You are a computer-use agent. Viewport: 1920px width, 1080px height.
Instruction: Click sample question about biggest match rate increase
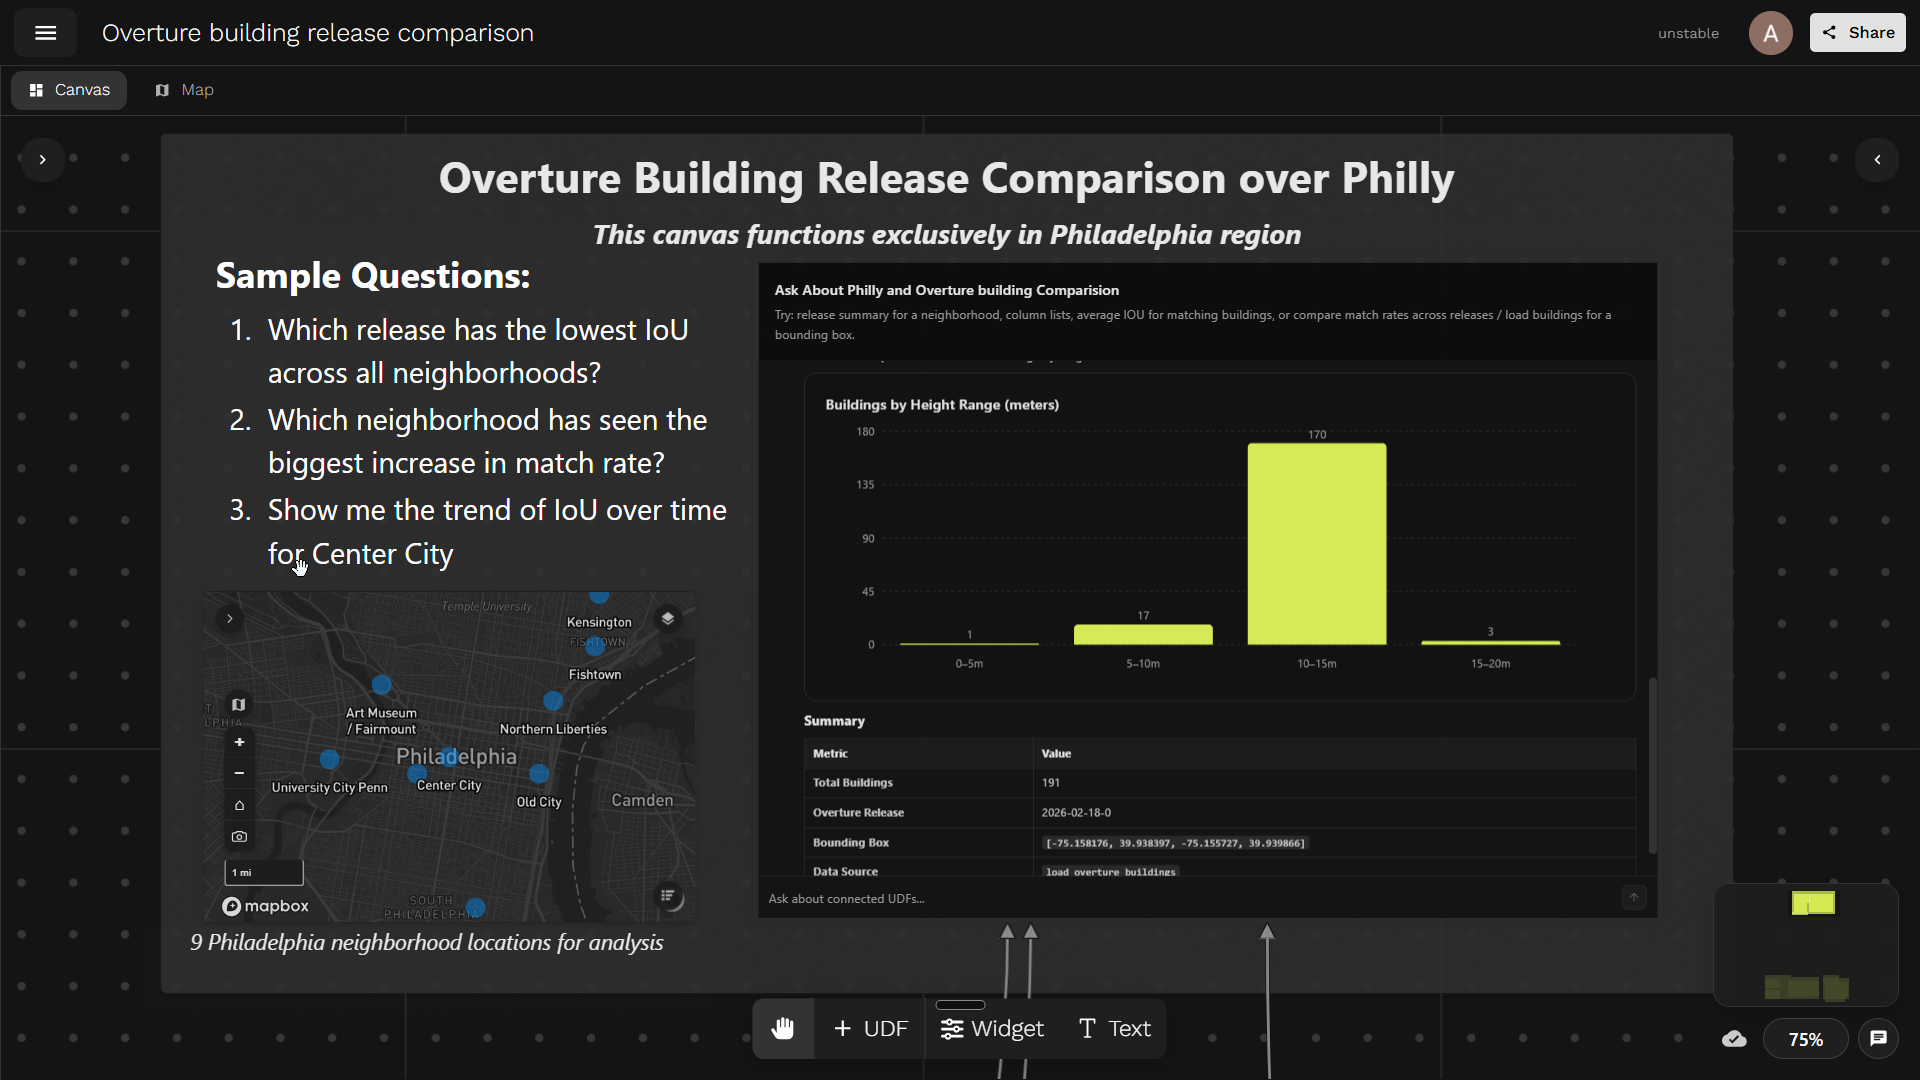487,441
